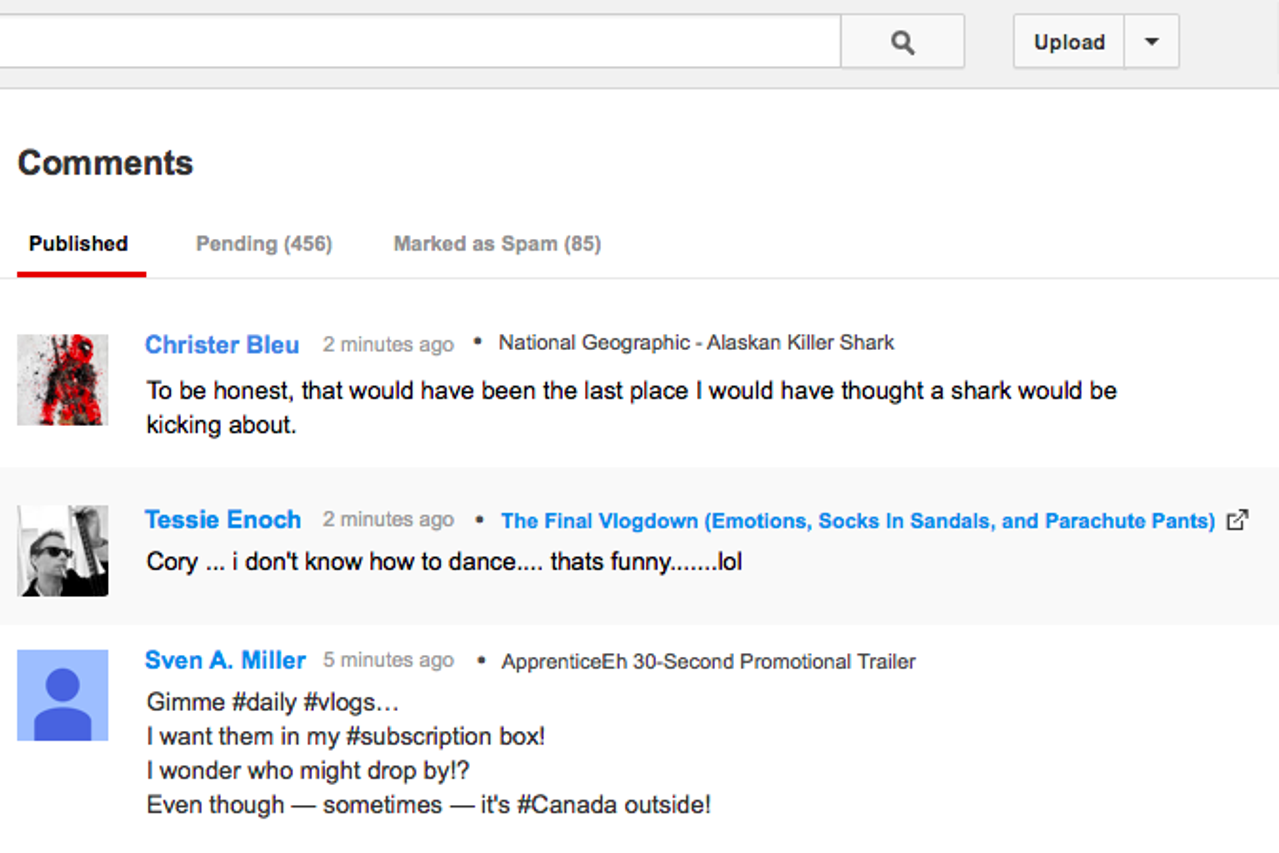Click Tessie Enoch's '2 minutes ago' timestamp
The image size is (1279, 853).
pos(388,520)
